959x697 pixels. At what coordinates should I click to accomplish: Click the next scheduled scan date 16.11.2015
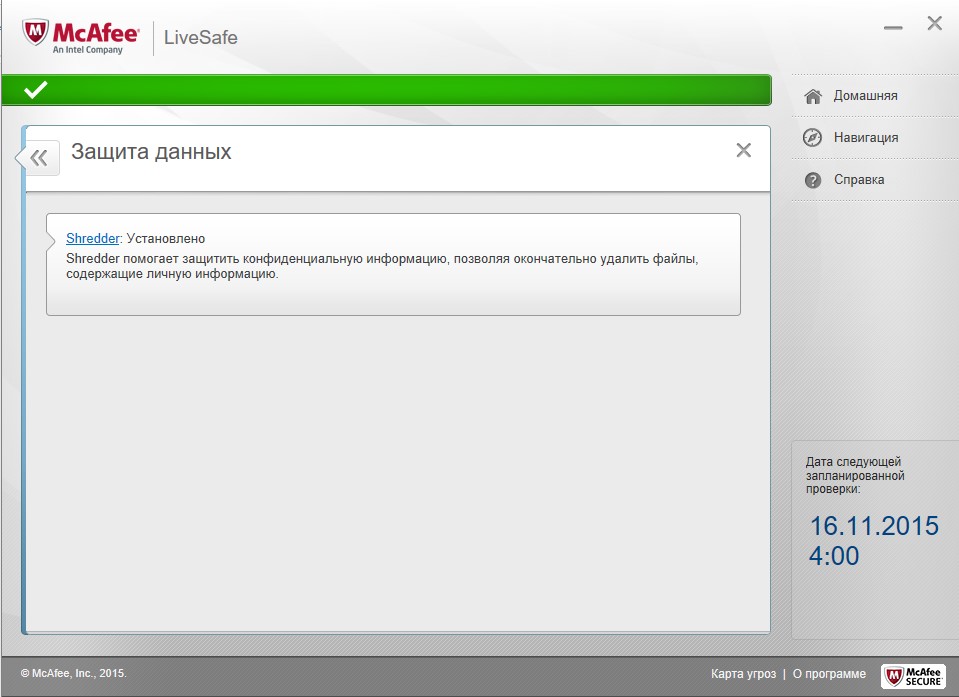point(874,526)
